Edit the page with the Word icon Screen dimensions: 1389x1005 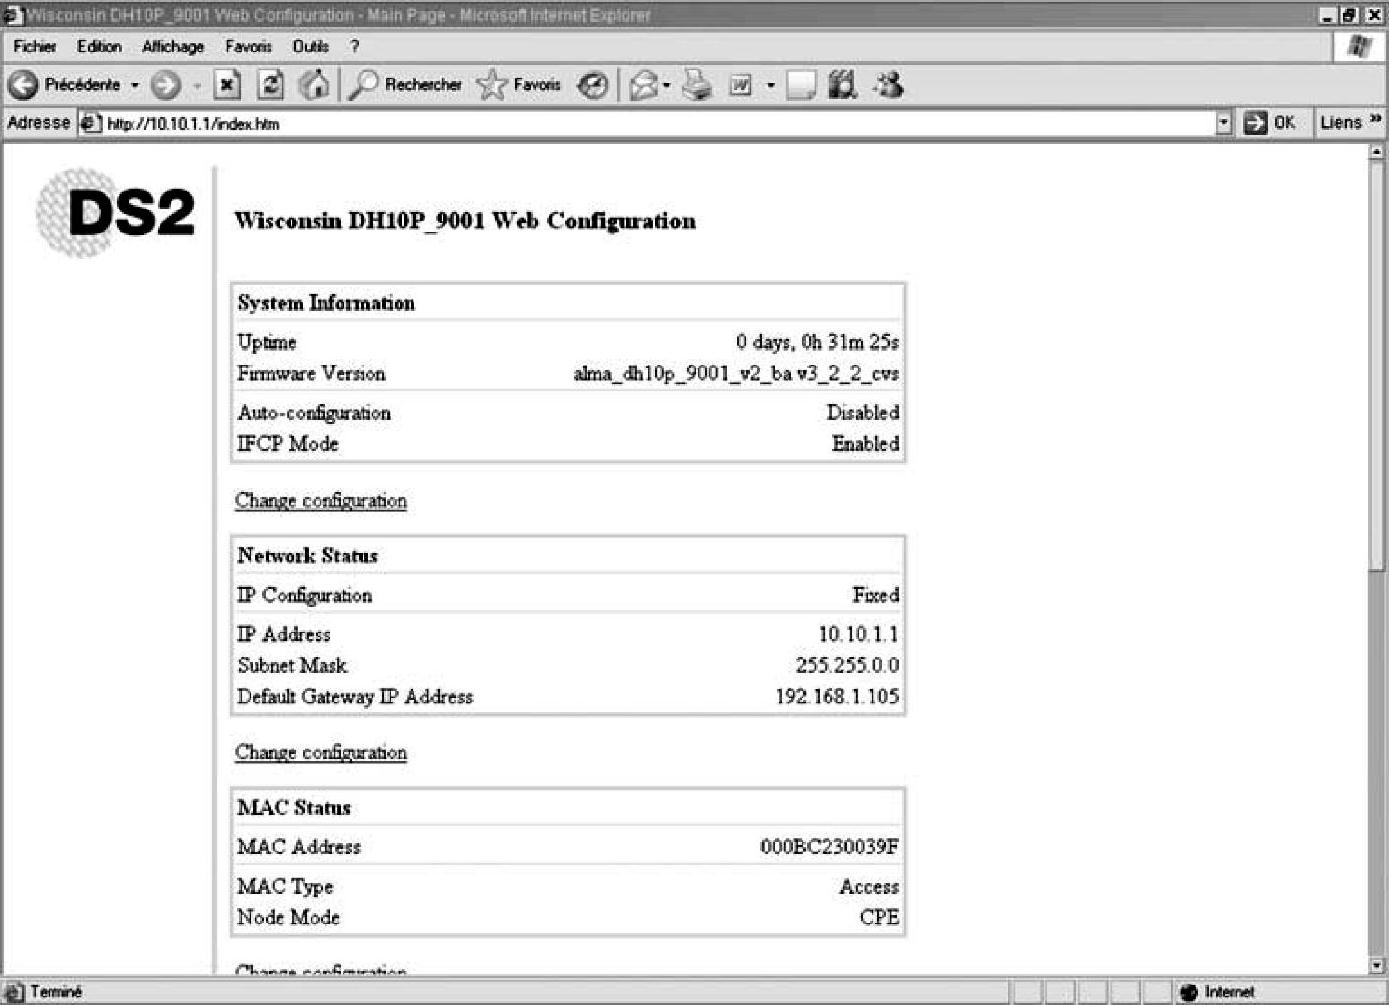point(741,85)
